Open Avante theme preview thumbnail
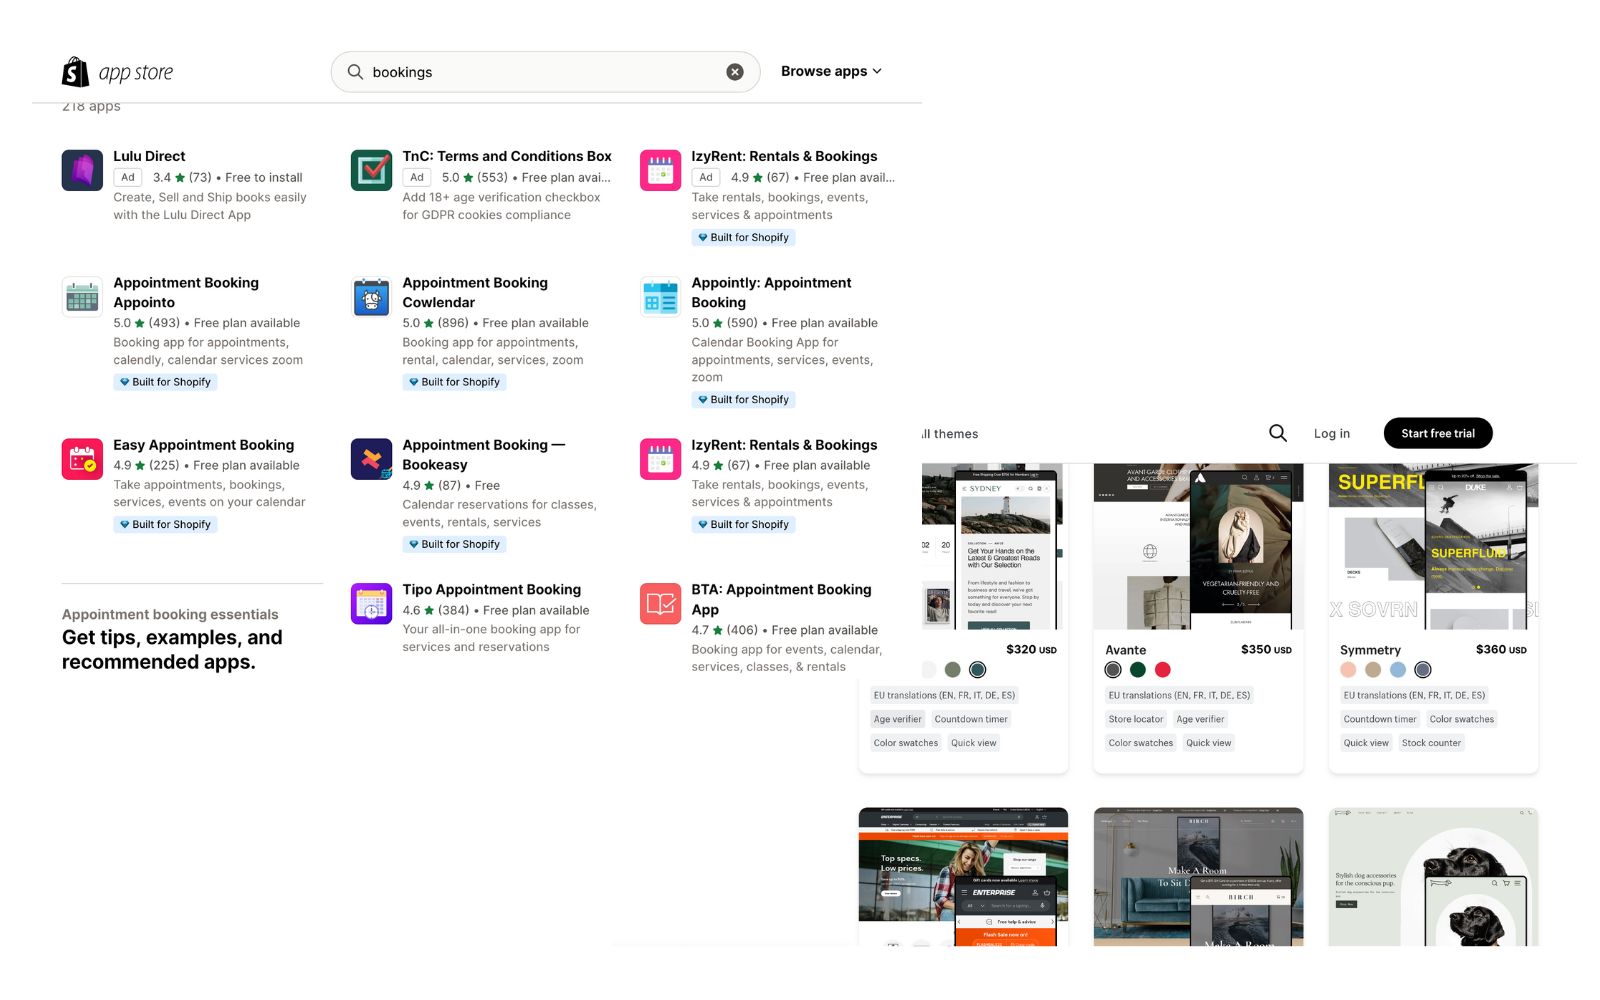 [x=1198, y=546]
